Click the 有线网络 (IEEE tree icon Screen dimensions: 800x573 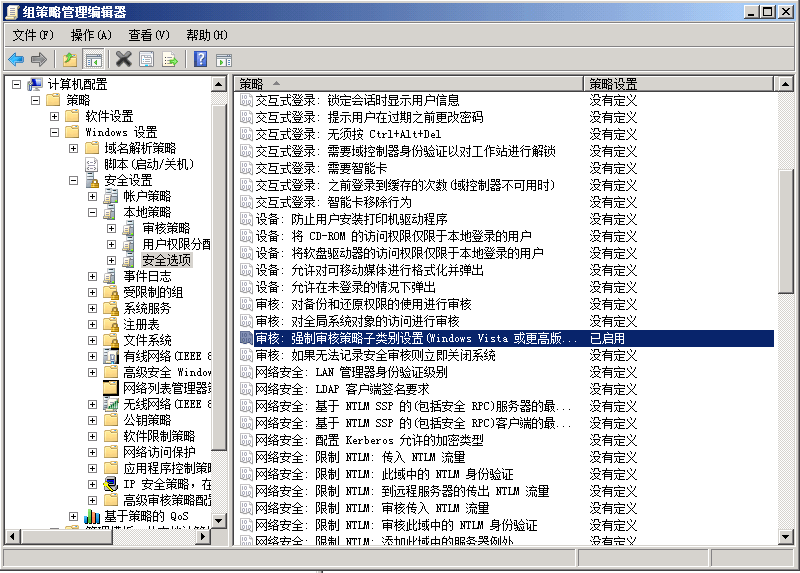(111, 356)
